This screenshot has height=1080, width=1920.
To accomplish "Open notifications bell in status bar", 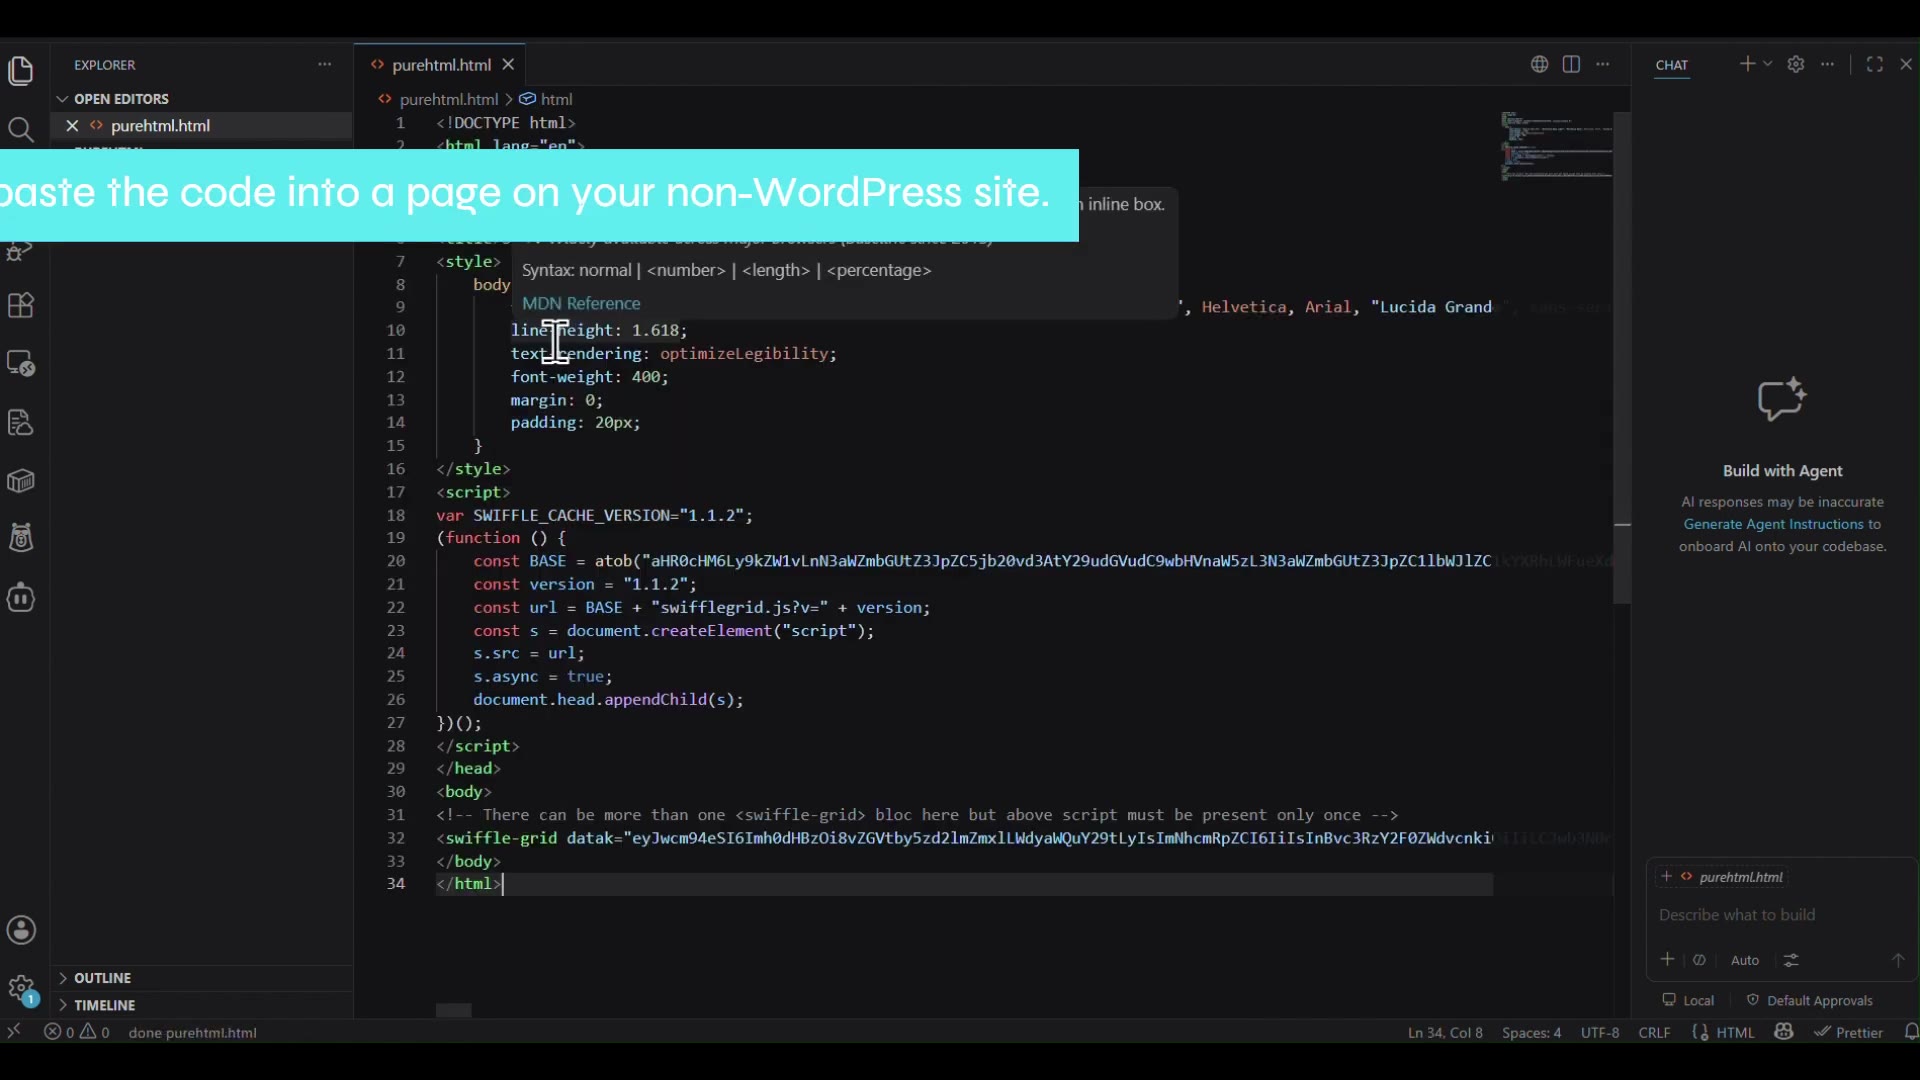I will (x=1911, y=1032).
